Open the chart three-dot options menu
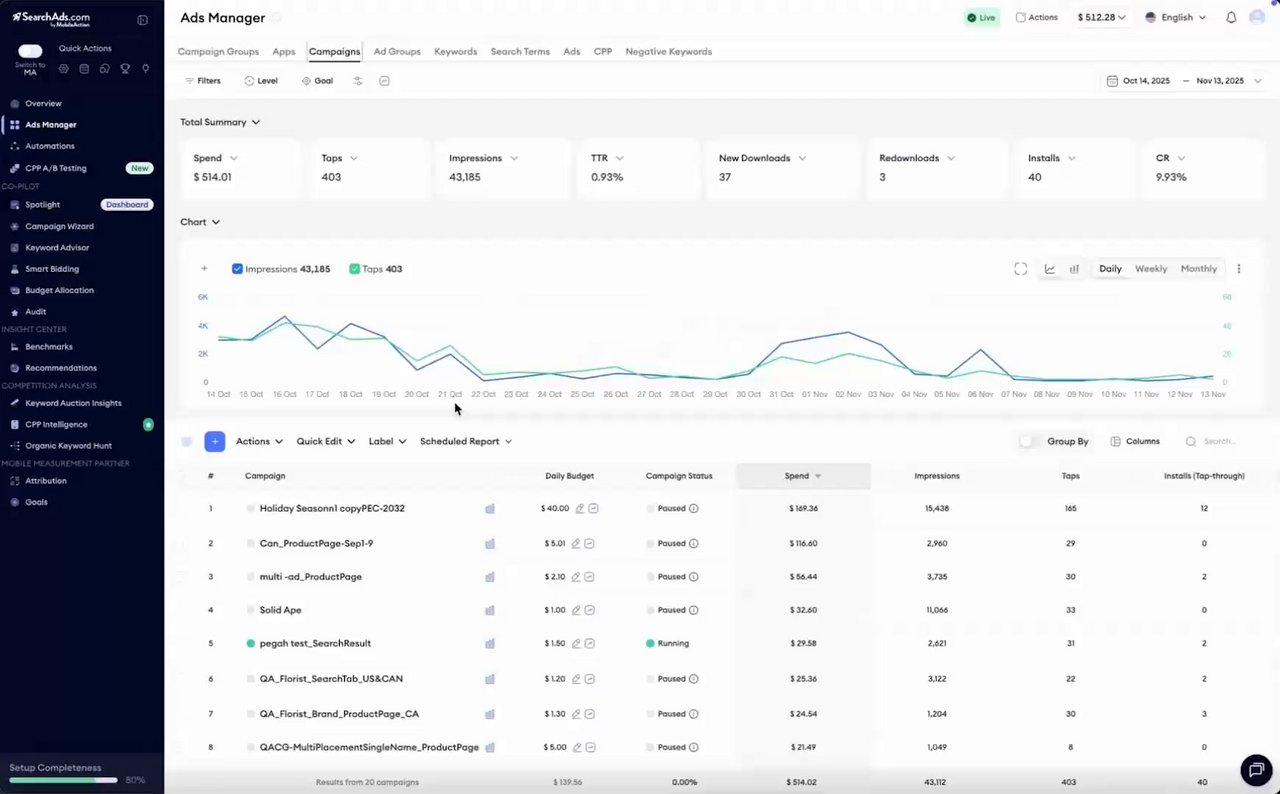 coord(1239,269)
